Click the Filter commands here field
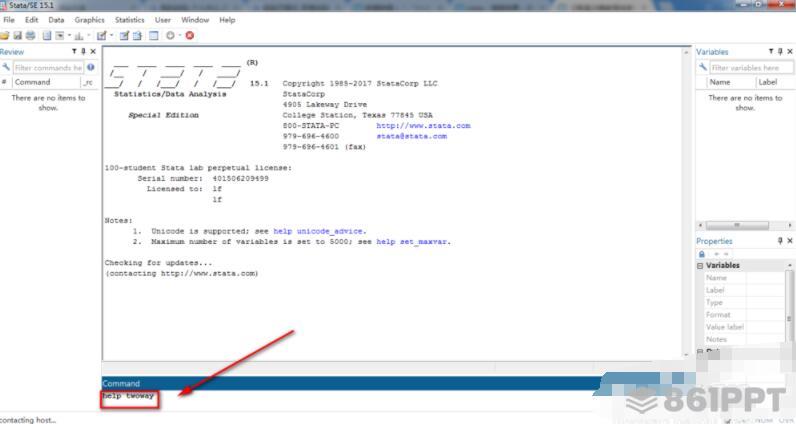The image size is (796, 424). 48,67
